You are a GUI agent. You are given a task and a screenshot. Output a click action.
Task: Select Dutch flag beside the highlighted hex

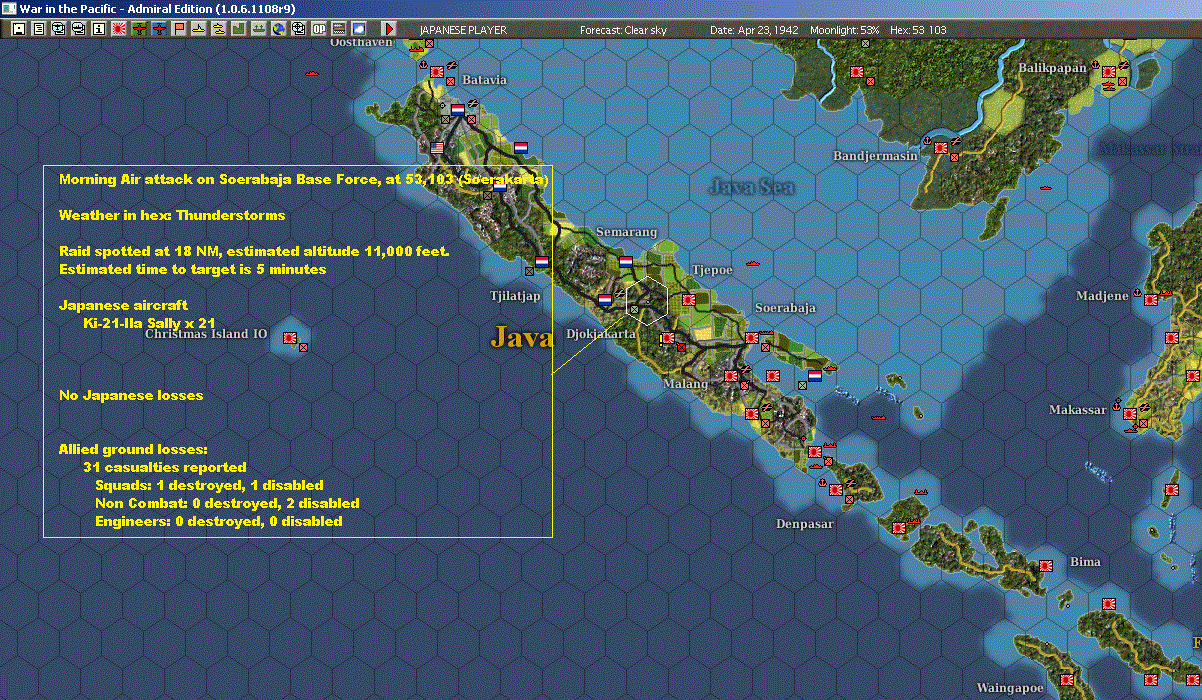coord(605,300)
